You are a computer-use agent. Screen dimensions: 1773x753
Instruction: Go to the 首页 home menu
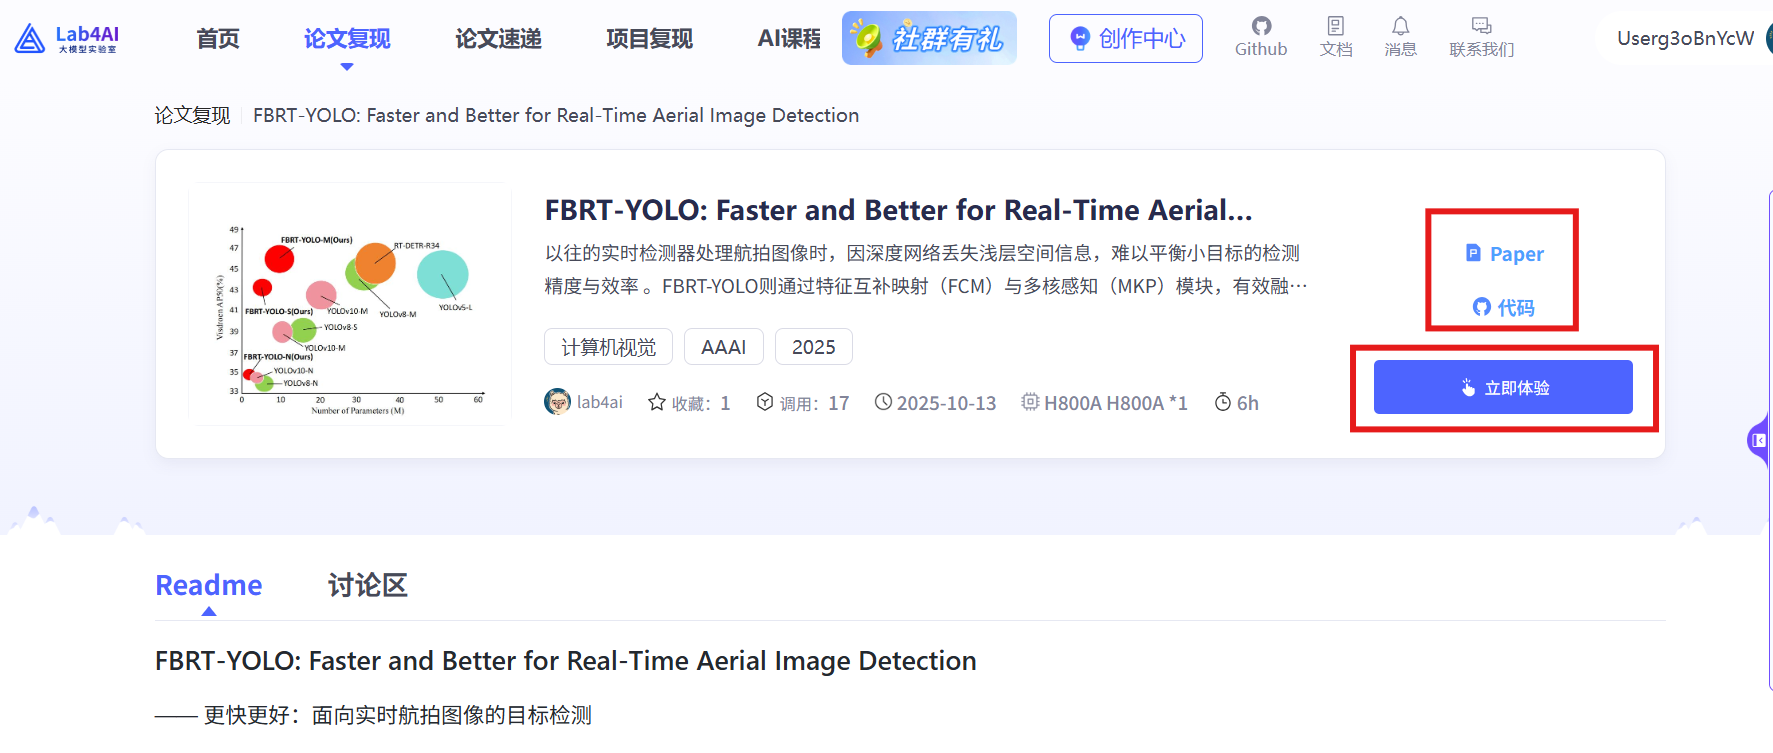click(218, 39)
